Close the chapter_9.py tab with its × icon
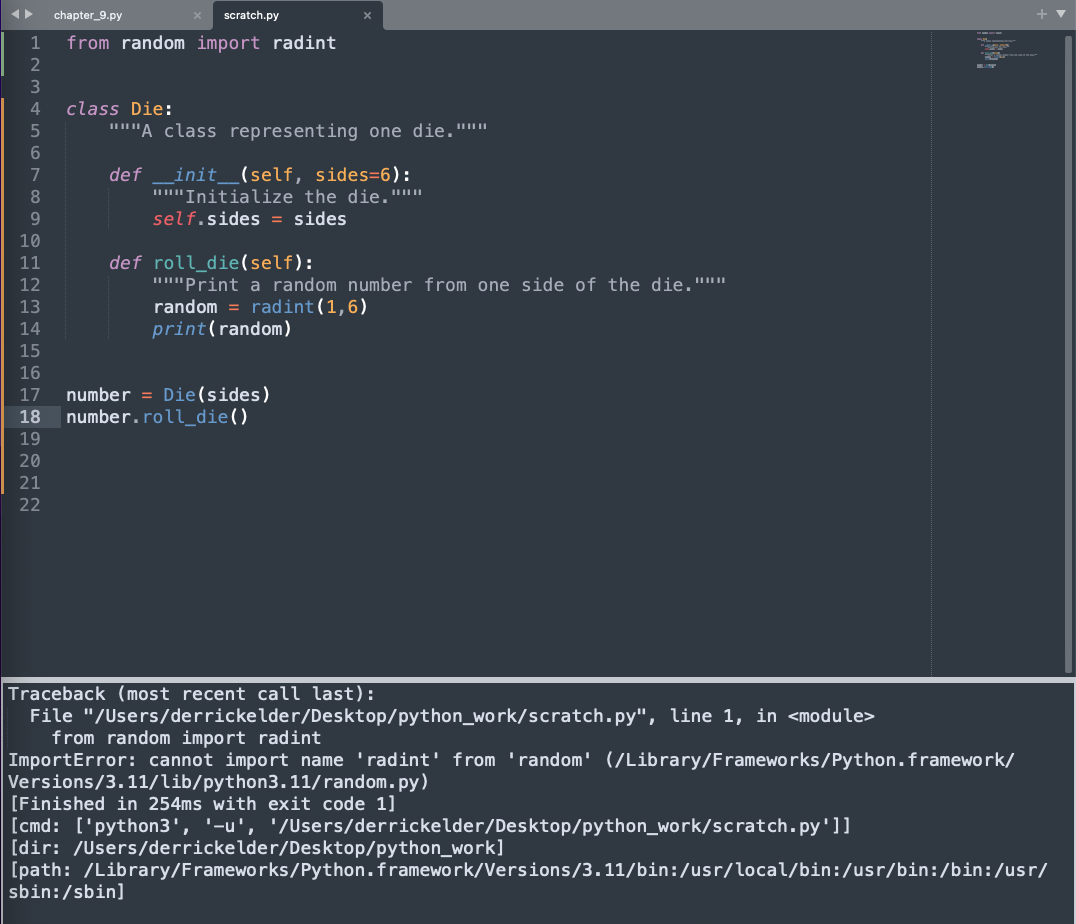 point(196,15)
